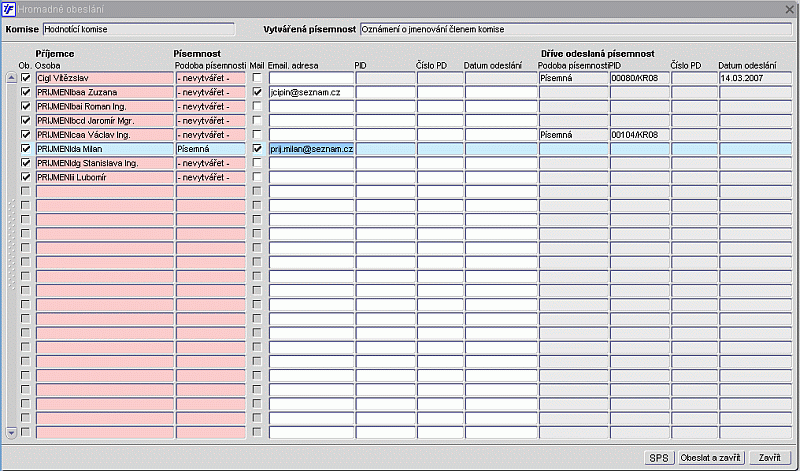The width and height of the screenshot is (800, 471).
Task: Click email field jcipin@seznam.cz
Action: pos(311,92)
